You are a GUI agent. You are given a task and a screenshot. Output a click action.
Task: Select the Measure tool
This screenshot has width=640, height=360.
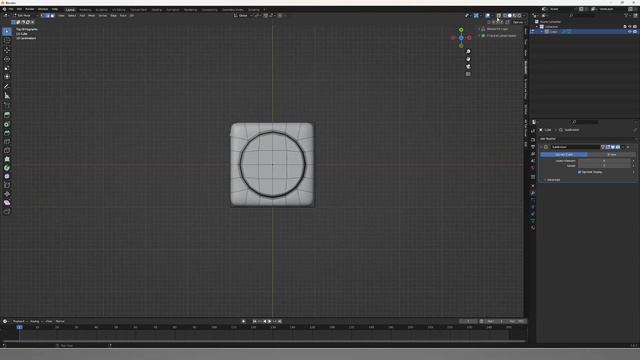tap(7, 96)
